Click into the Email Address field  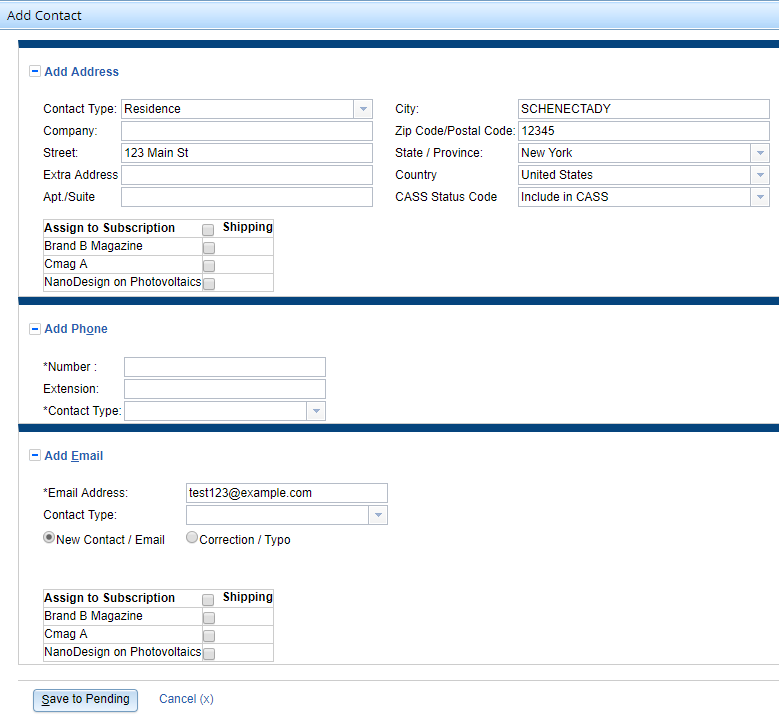tap(287, 493)
